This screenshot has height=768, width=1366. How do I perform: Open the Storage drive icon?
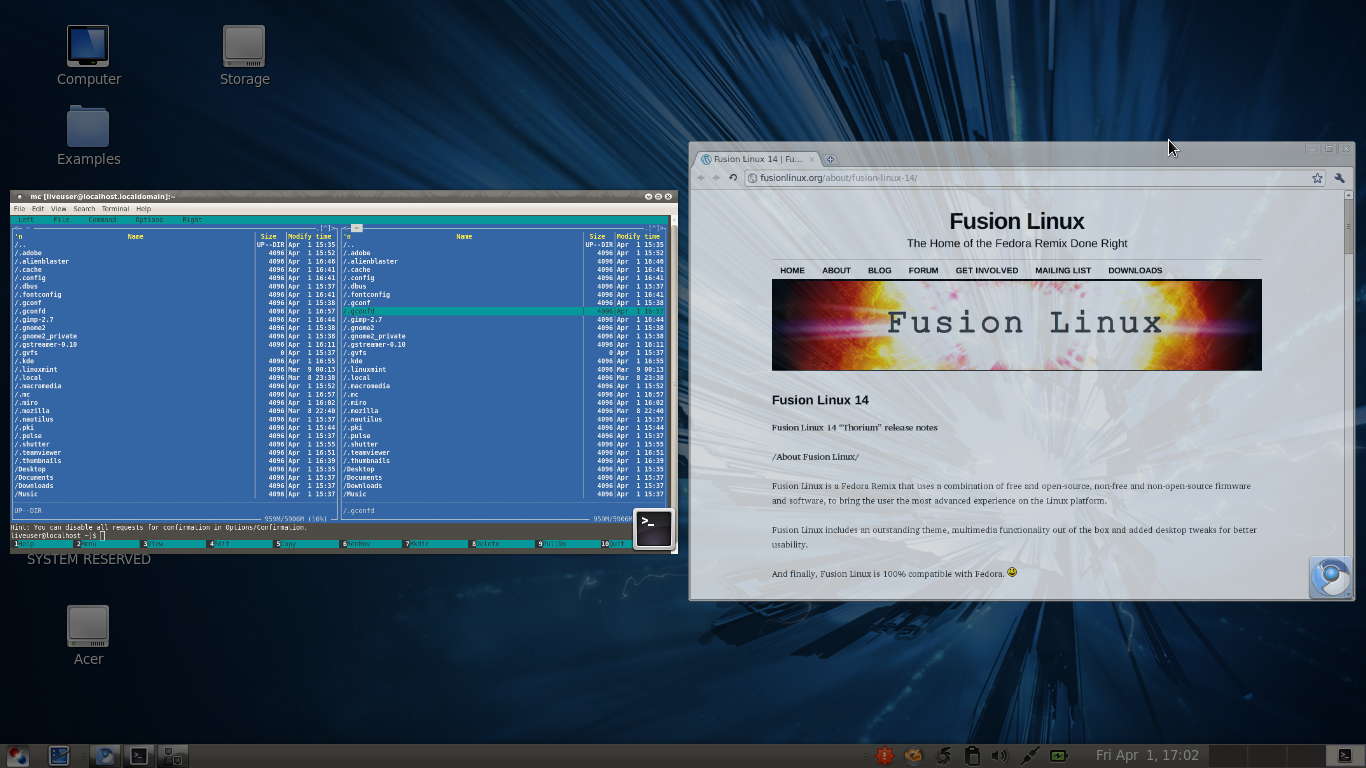244,47
